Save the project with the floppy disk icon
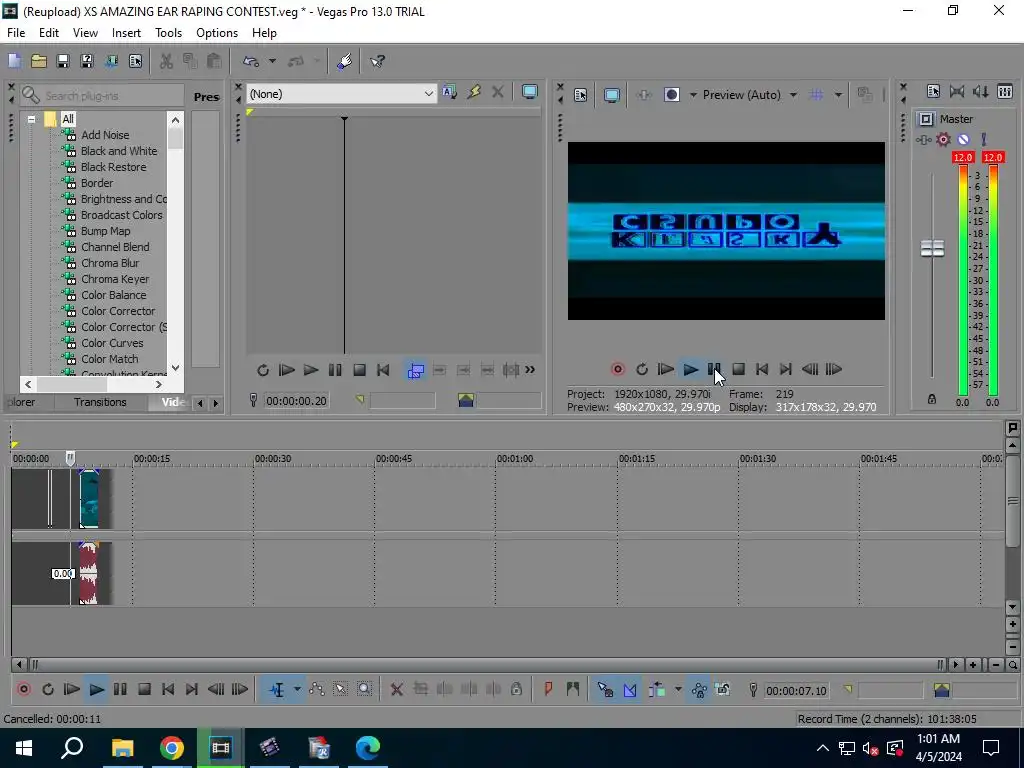Screen dimensions: 1024x768 pyautogui.click(x=63, y=61)
